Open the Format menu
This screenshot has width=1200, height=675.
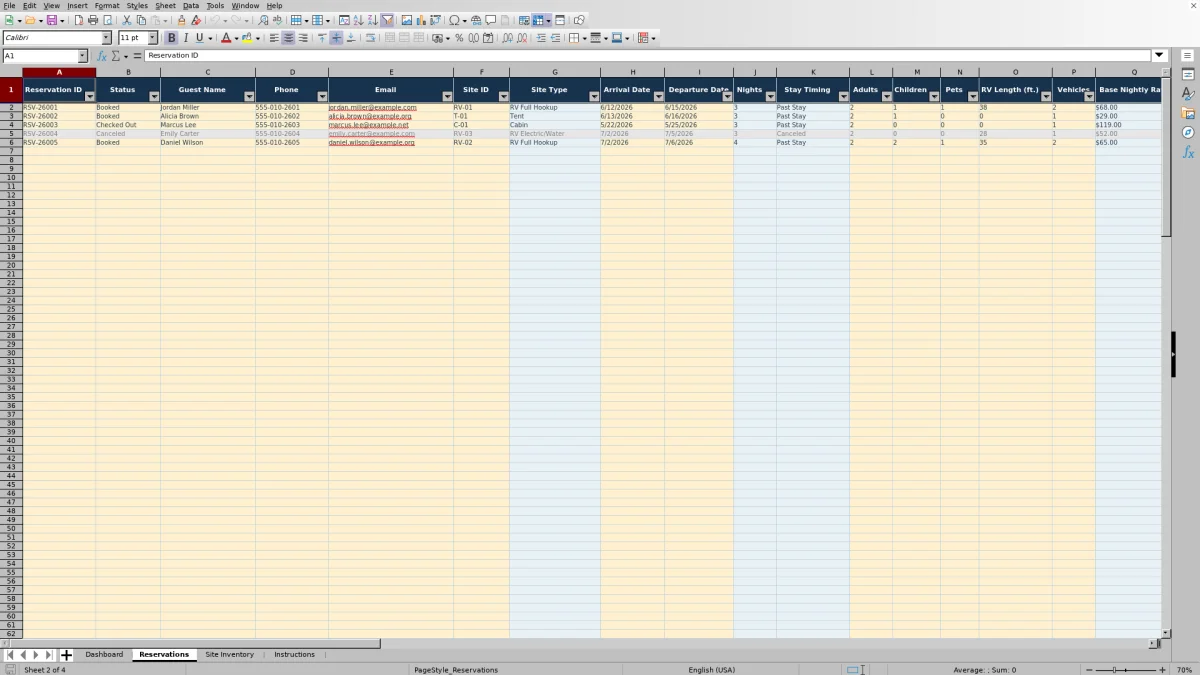click(x=107, y=5)
